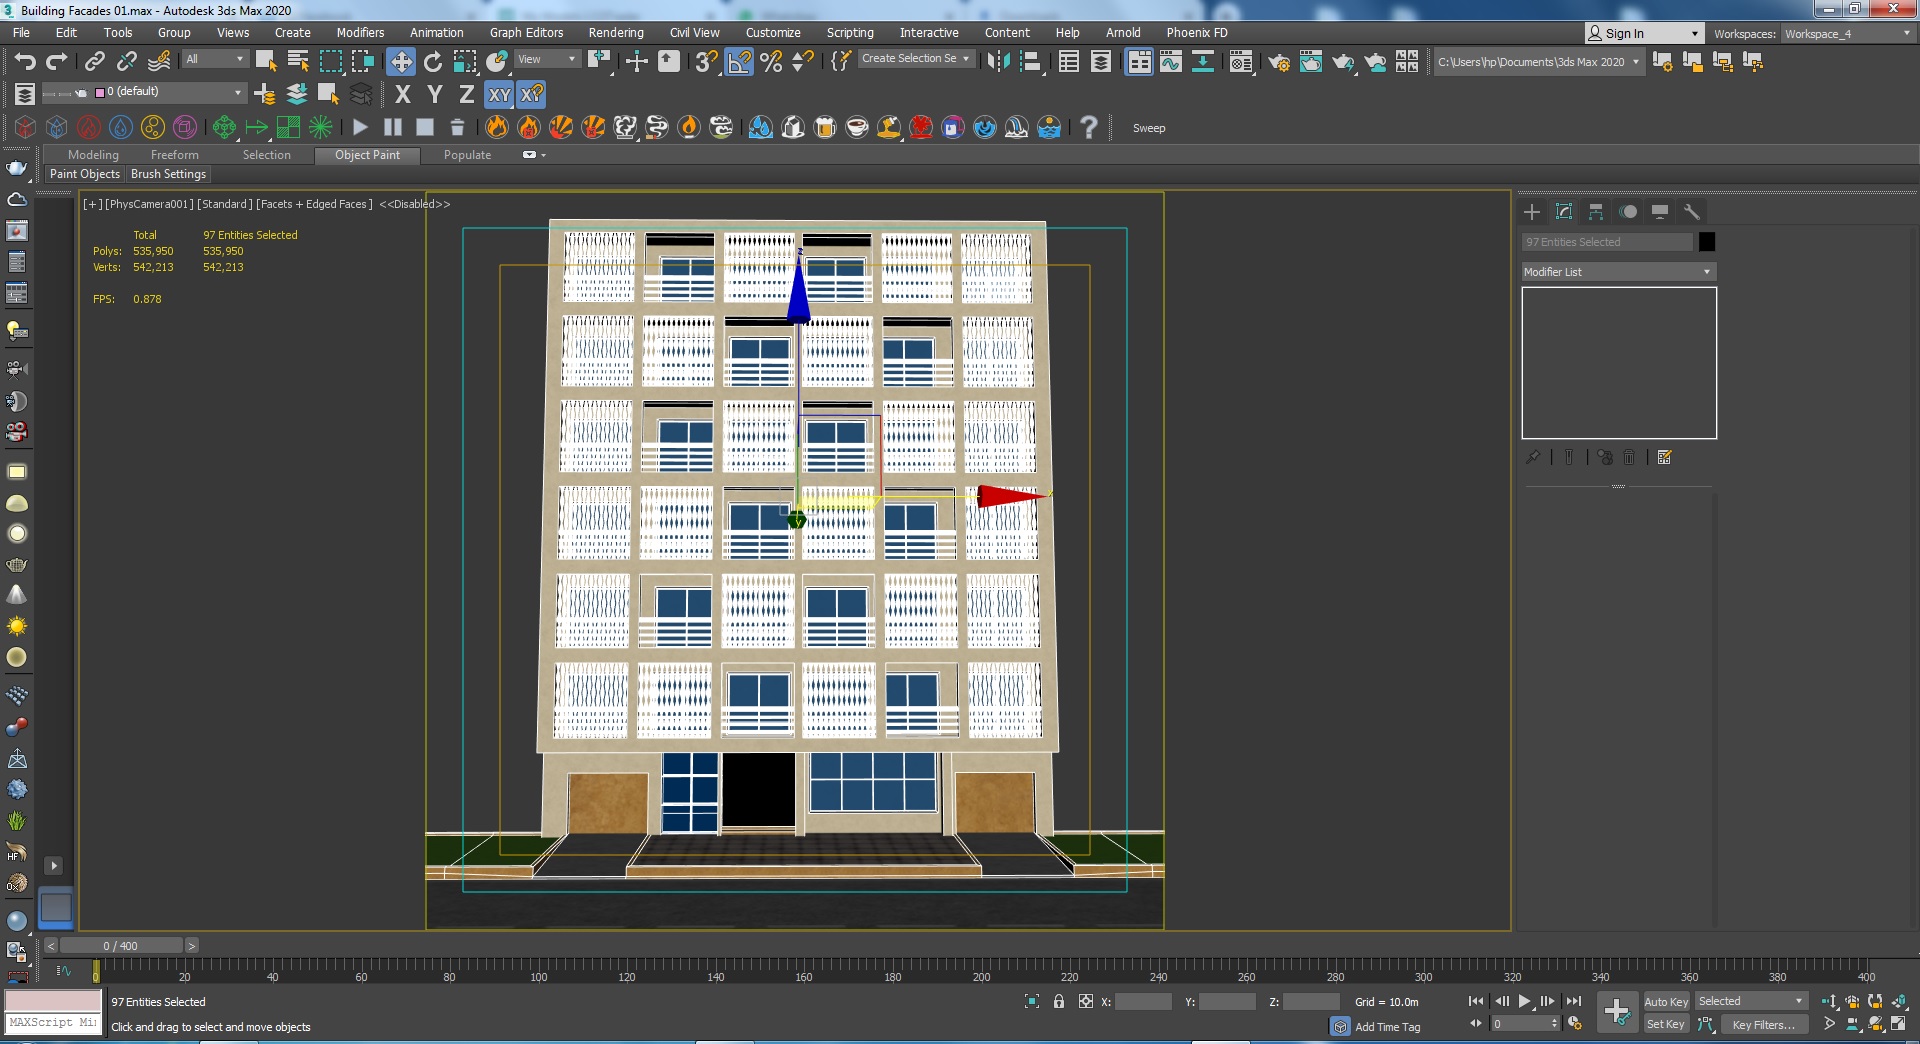Screen dimensions: 1920x1044
Task: Click the Undo arrow icon
Action: (24, 62)
